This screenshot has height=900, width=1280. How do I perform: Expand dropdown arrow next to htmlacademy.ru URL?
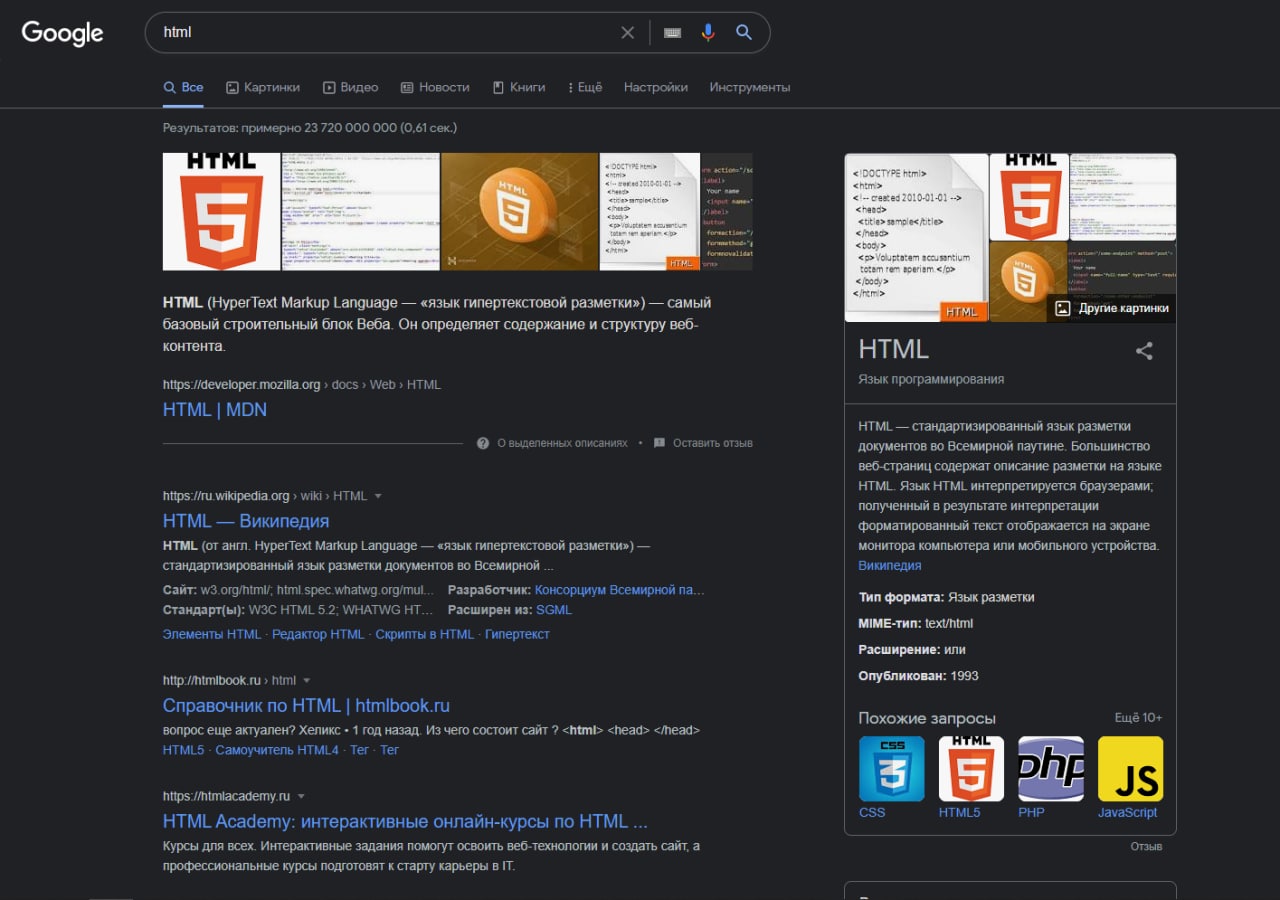pyautogui.click(x=301, y=797)
